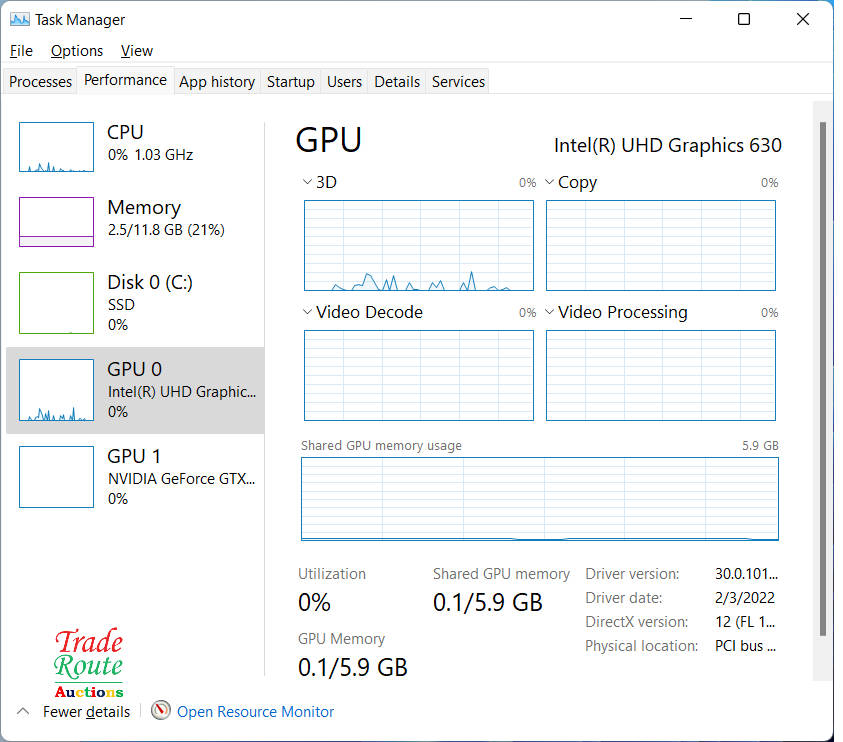Click the Resource Monitor gauge icon
The image size is (843, 742).
[x=161, y=711]
